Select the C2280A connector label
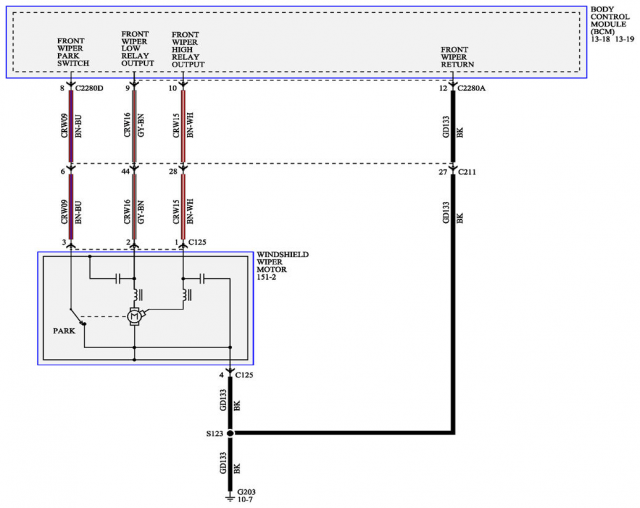The image size is (640, 508). pos(473,88)
